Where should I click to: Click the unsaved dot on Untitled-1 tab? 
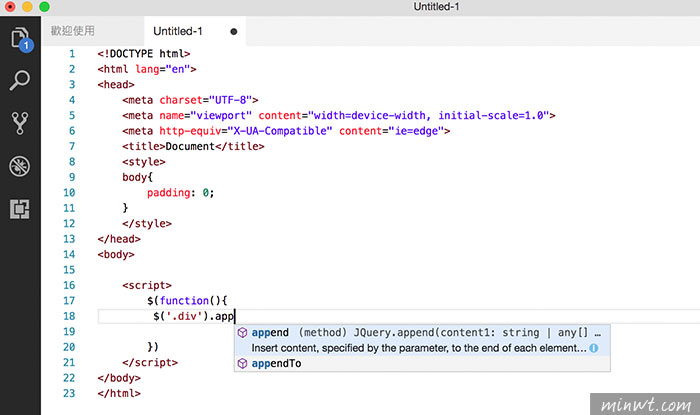point(233,32)
